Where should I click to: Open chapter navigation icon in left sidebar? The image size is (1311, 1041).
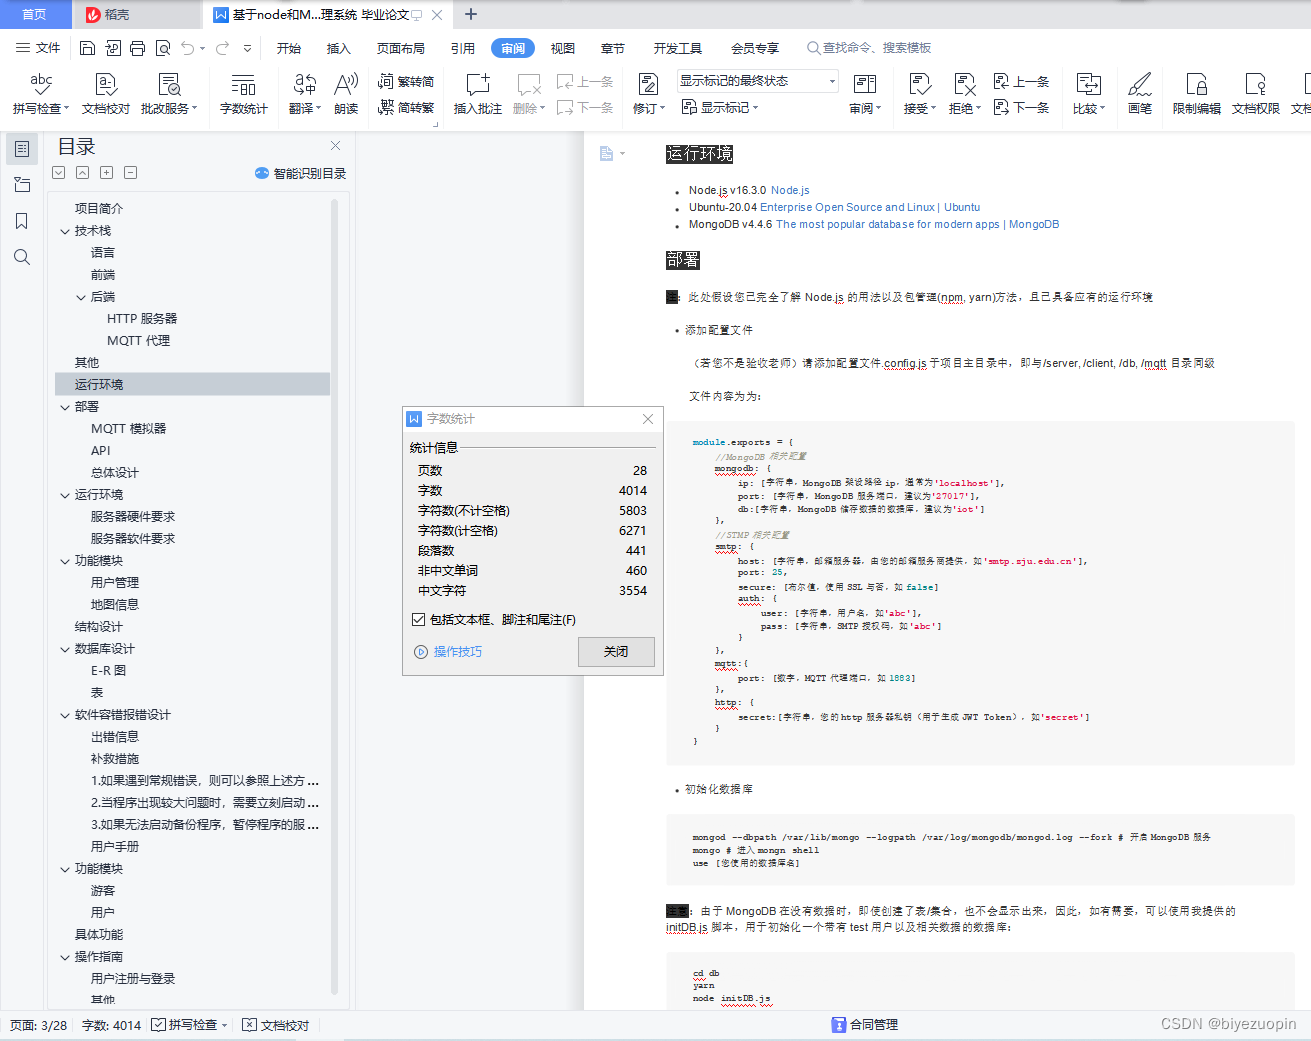[x=22, y=185]
